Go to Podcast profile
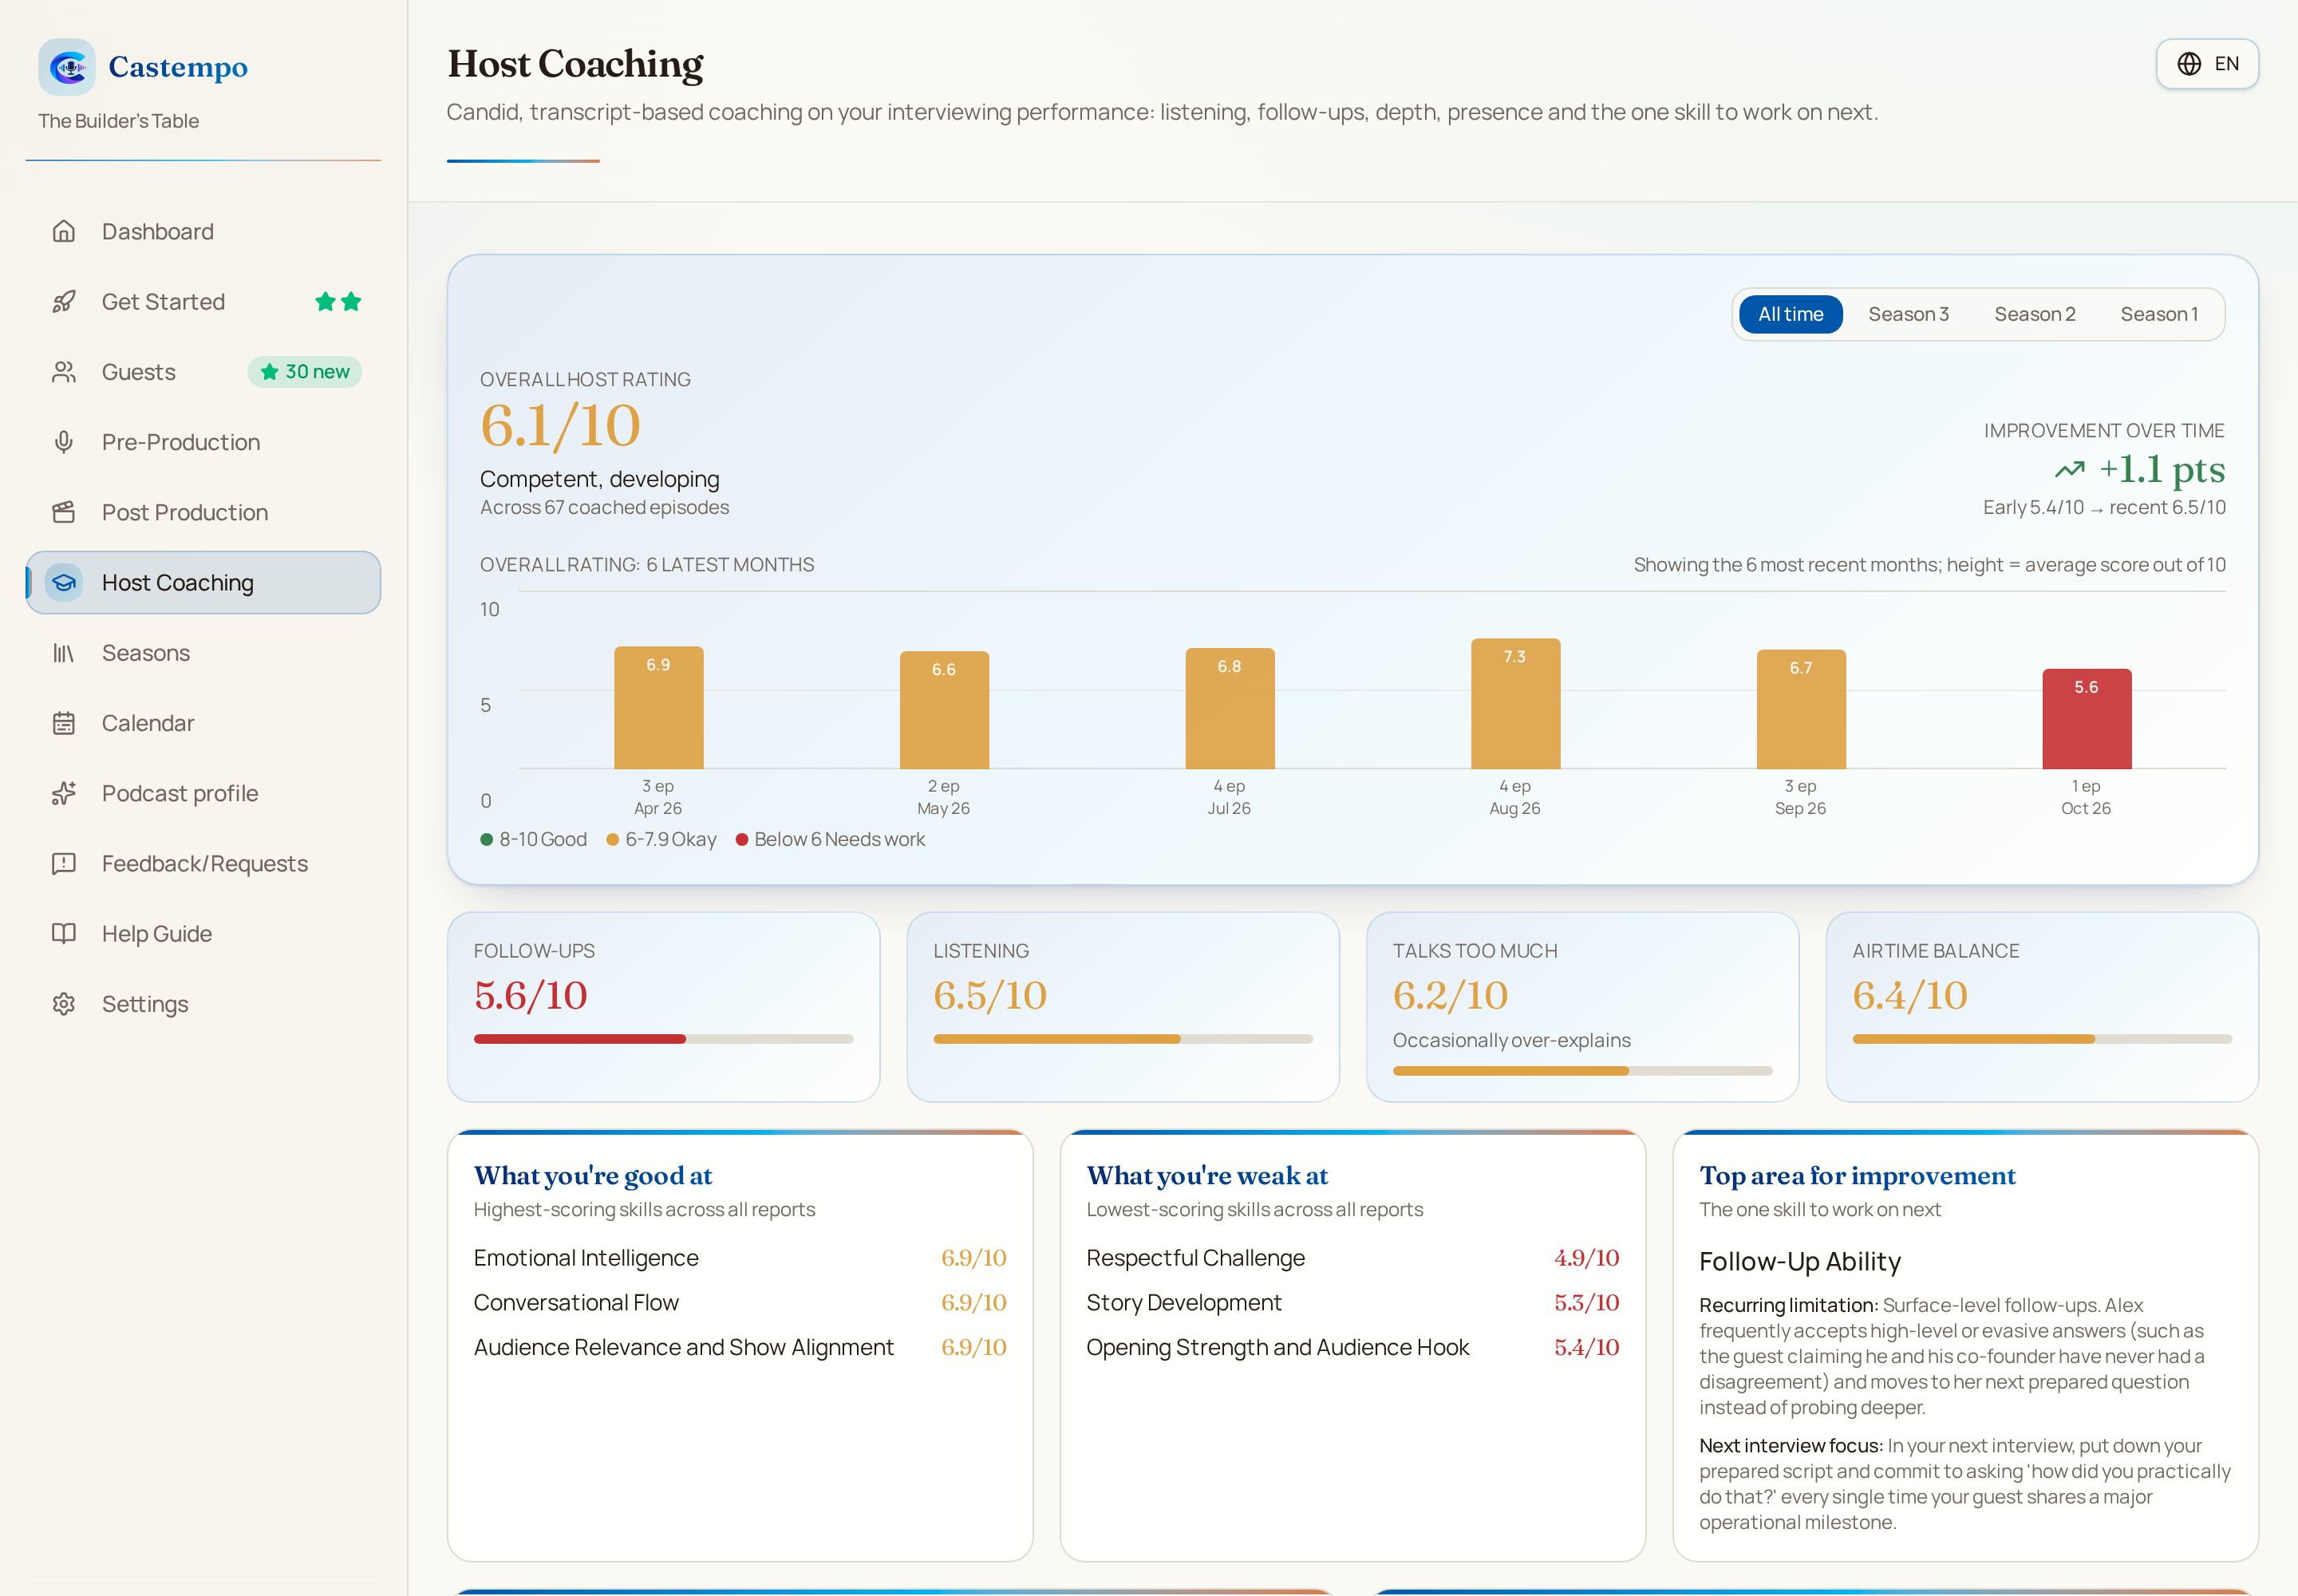Screen dimensions: 2298x1596 click(203, 793)
